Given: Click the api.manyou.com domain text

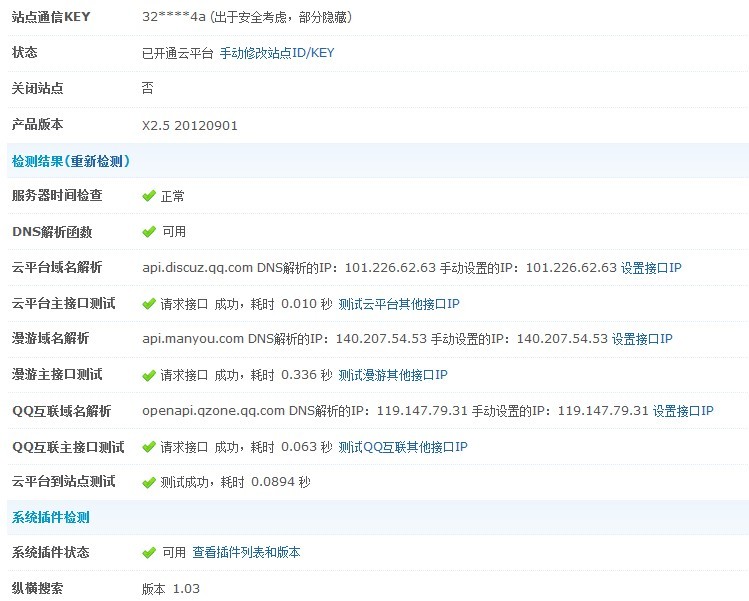Looking at the screenshot, I should (193, 339).
